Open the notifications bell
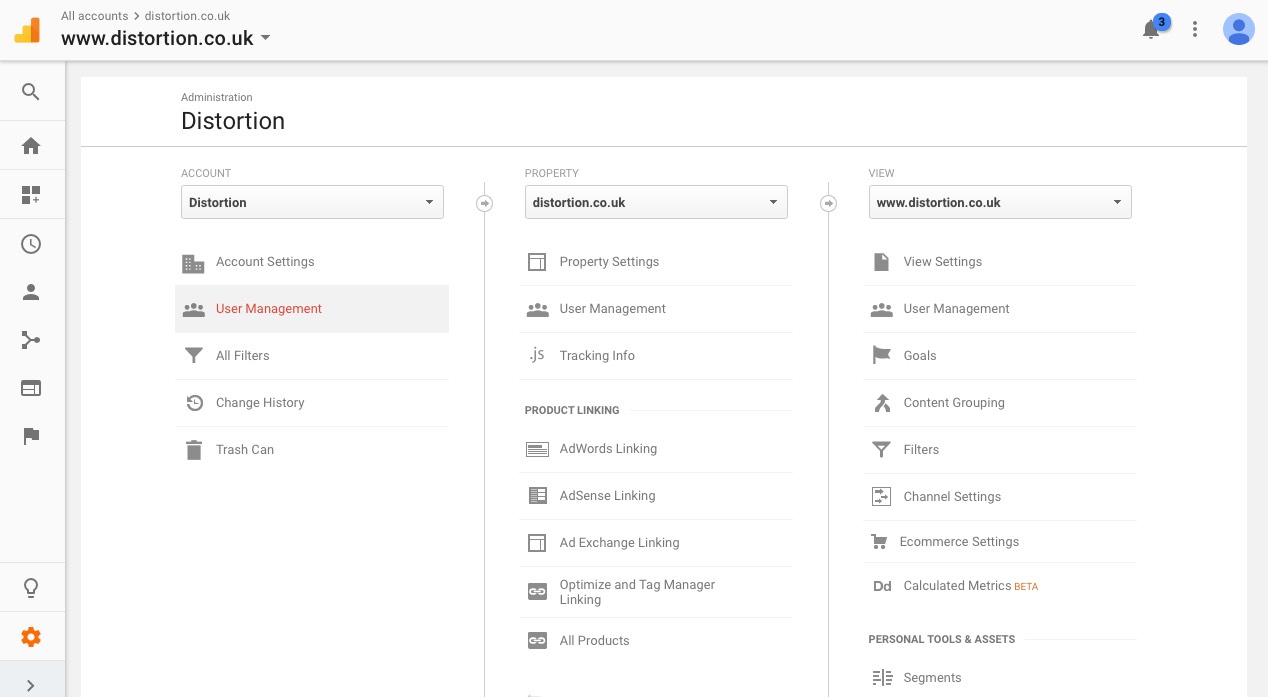 pos(1151,30)
